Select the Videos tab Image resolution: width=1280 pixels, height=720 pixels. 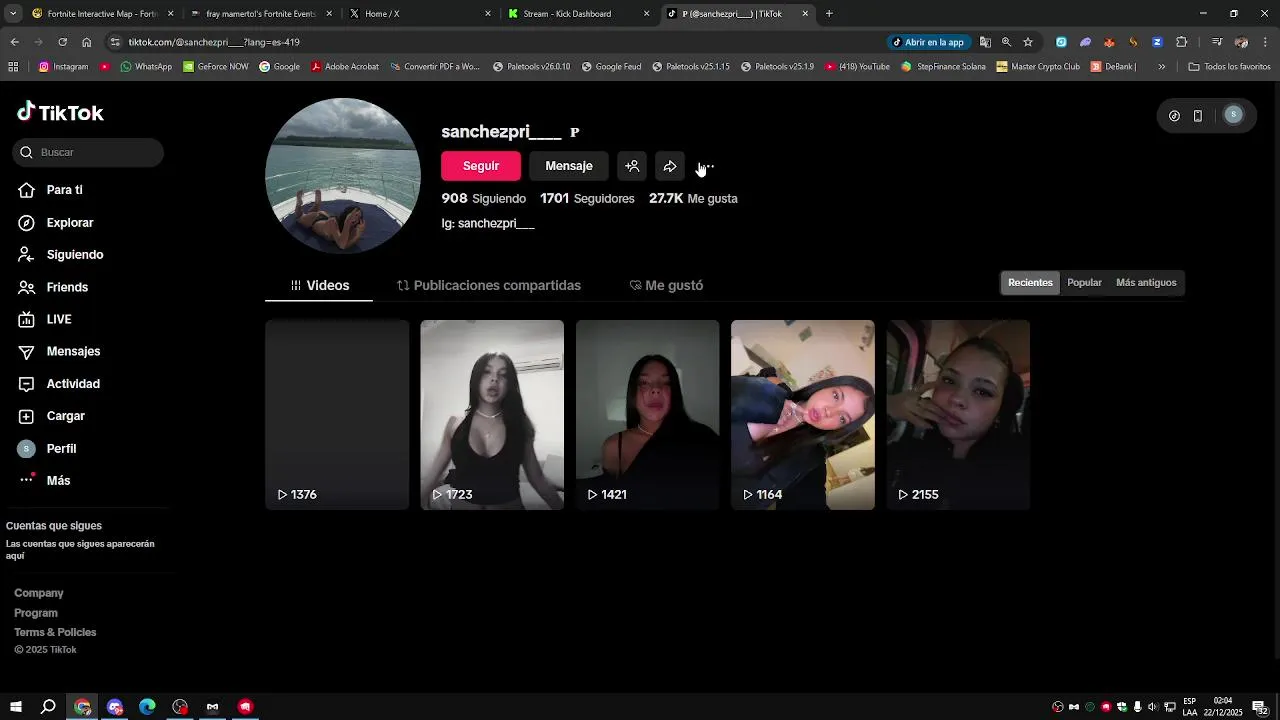[x=319, y=286]
